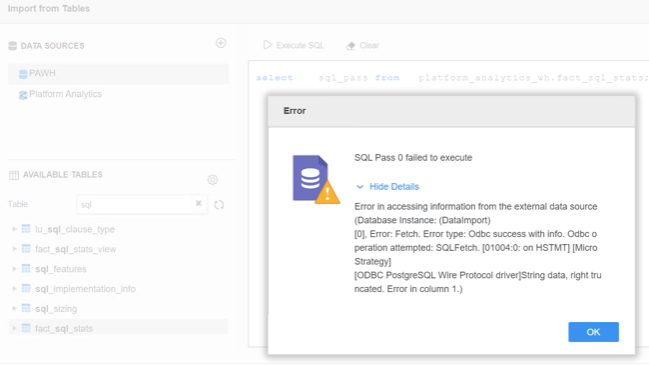
Task: Click the SQL editor query text
Action: click(x=452, y=78)
